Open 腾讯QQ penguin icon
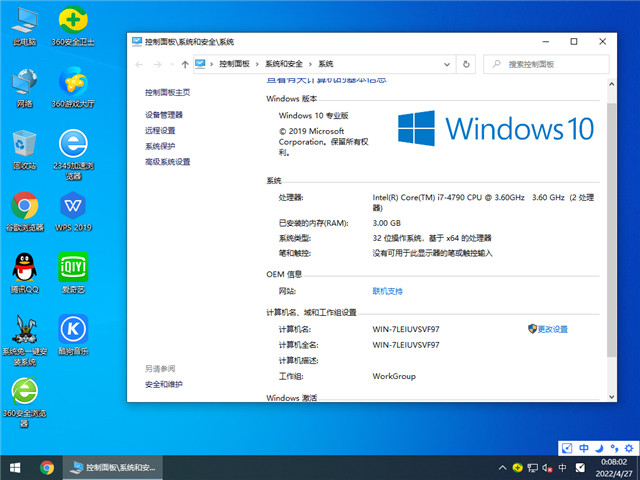Viewport: 640px width, 480px height. point(24,273)
